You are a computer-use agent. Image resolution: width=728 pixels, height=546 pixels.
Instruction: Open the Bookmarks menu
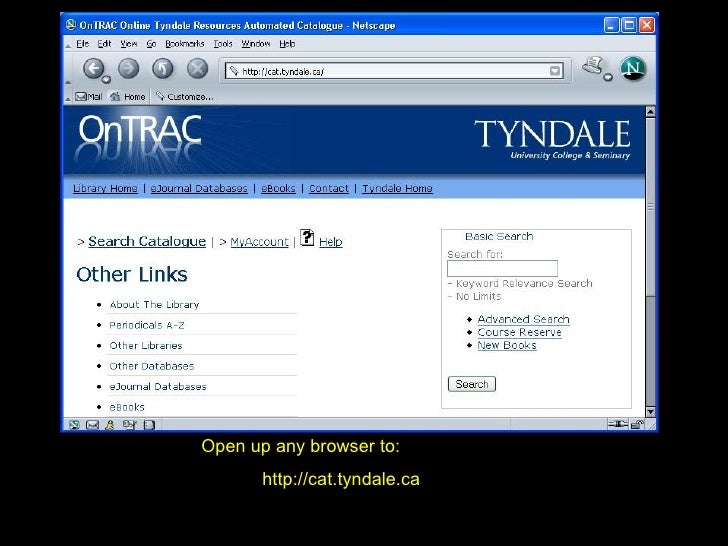(x=184, y=44)
